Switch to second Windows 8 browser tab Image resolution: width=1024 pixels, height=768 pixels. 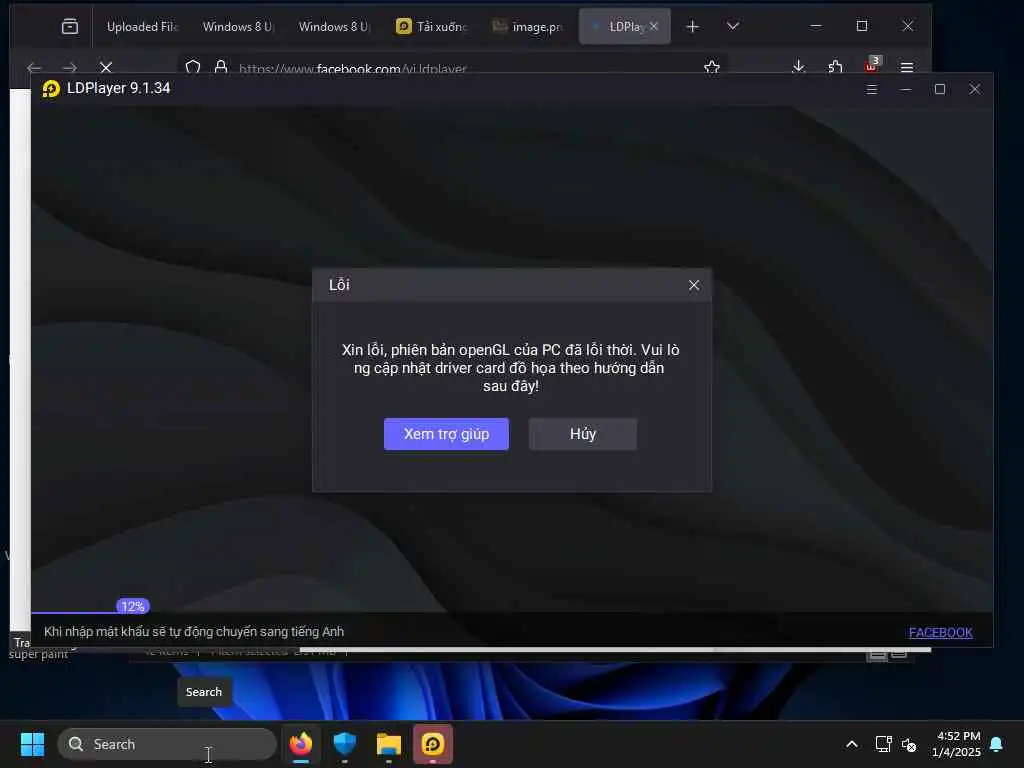coord(333,27)
